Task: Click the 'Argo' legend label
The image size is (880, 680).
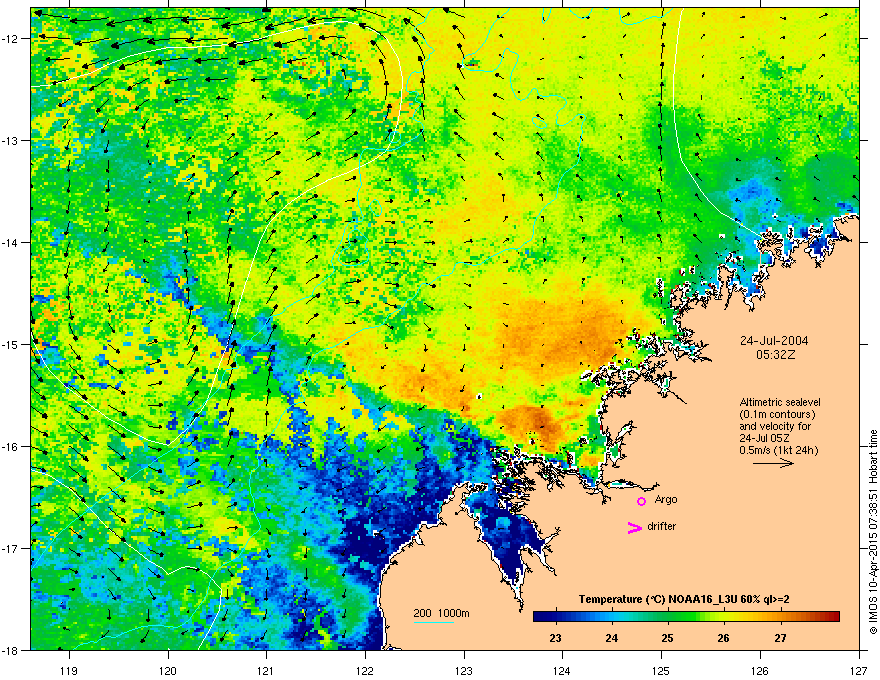Action: click(666, 499)
